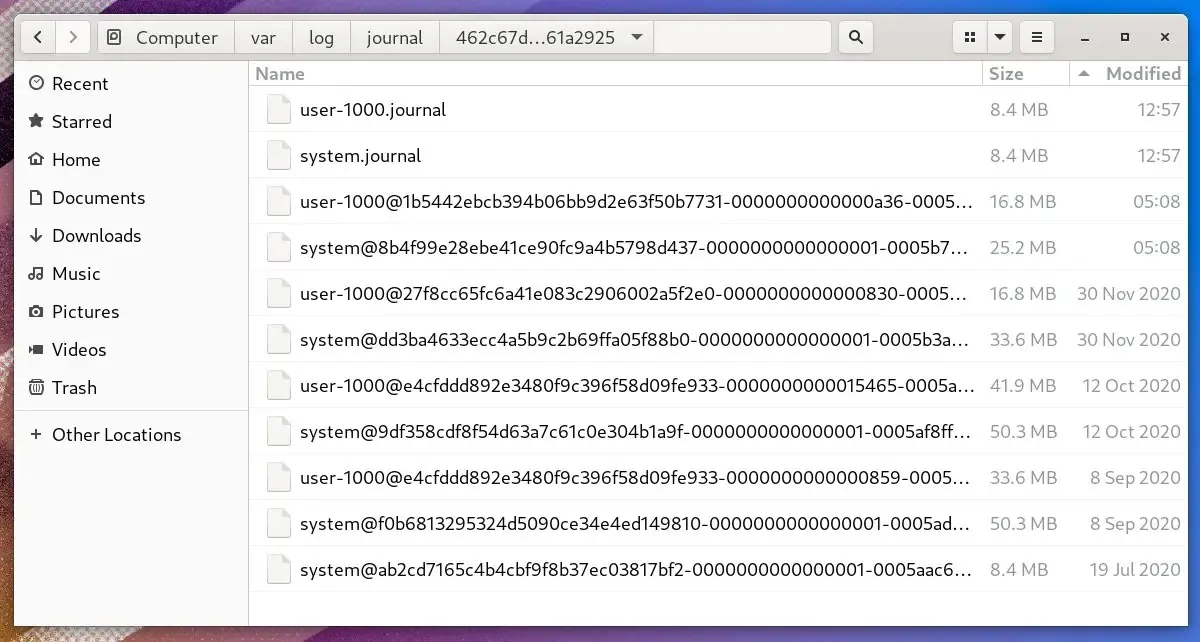Click the 25.2 MB size cell

pyautogui.click(x=1022, y=248)
